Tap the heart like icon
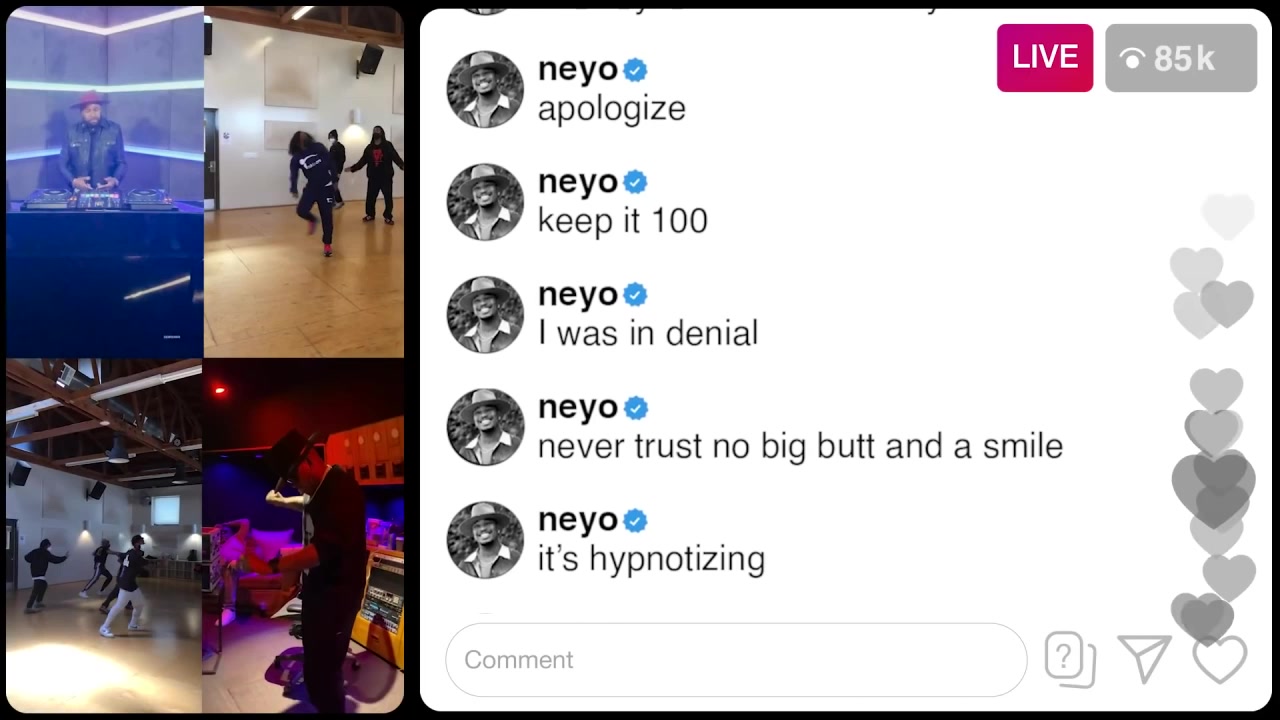Image resolution: width=1280 pixels, height=720 pixels. point(1220,658)
